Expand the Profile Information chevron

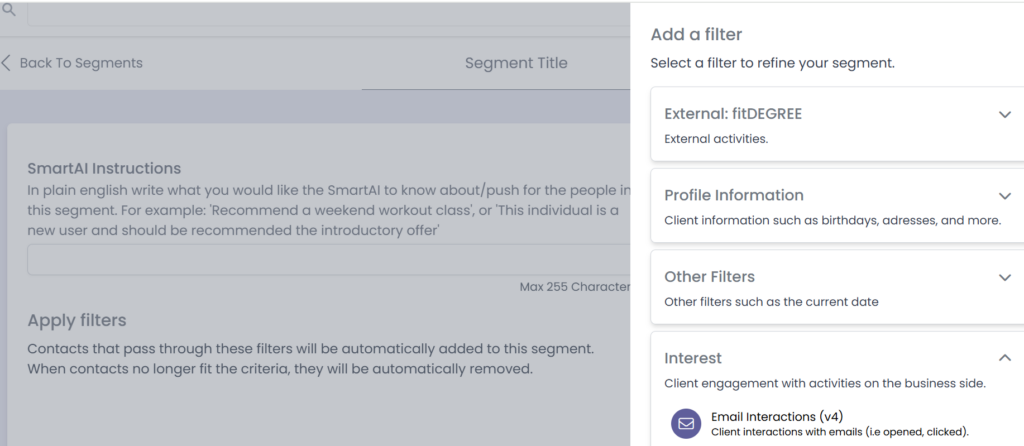[1005, 195]
